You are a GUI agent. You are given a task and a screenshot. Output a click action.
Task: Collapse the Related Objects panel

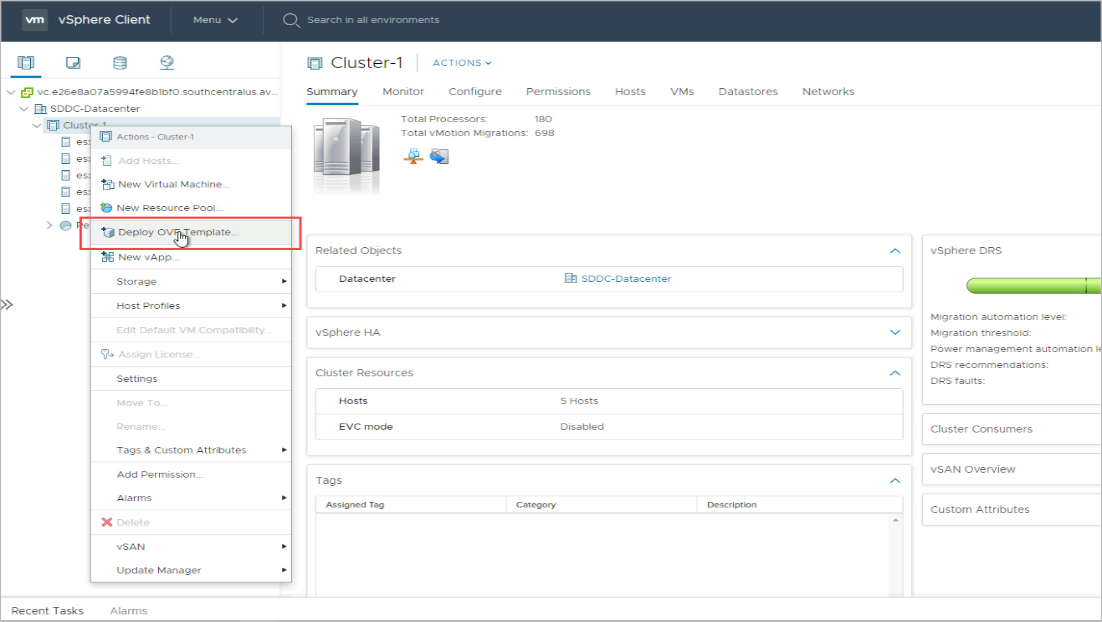pos(895,251)
